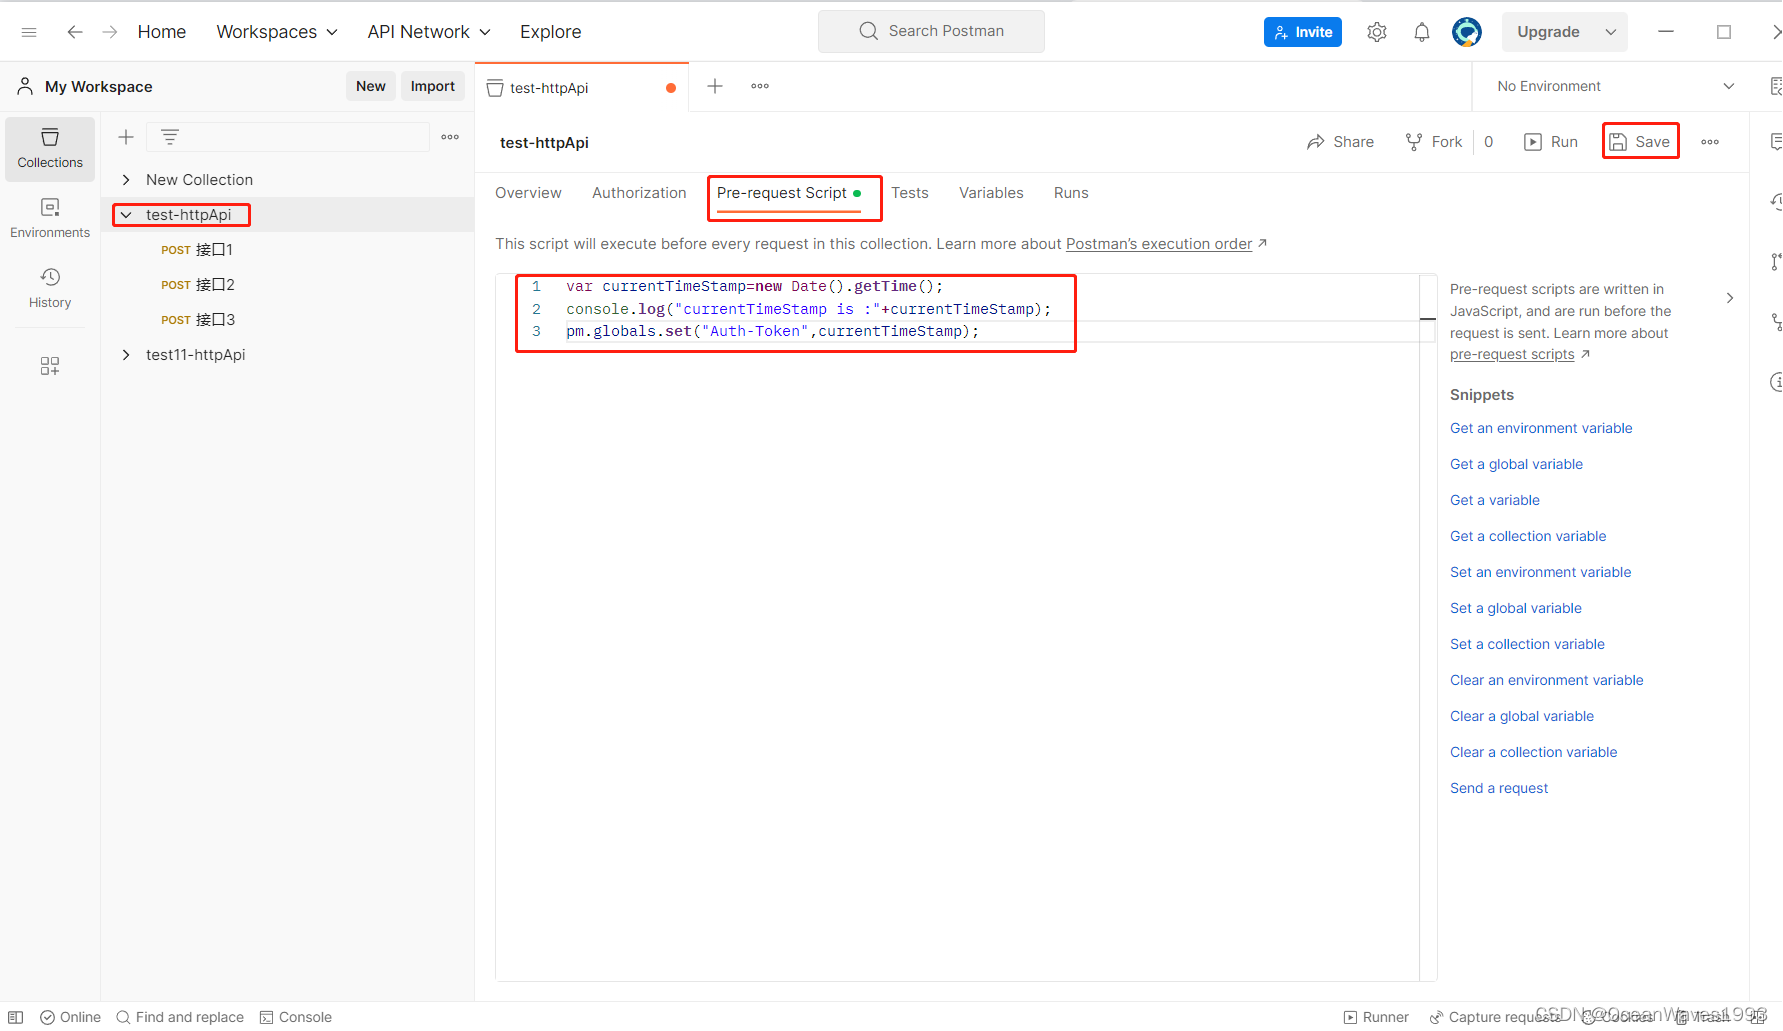This screenshot has width=1783, height=1031.
Task: Switch to the Authorization tab
Action: tap(639, 193)
